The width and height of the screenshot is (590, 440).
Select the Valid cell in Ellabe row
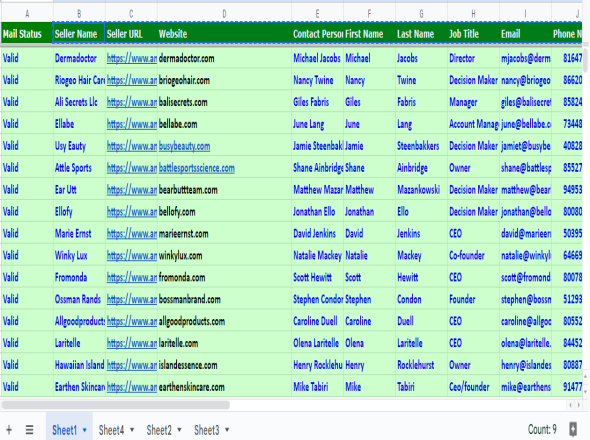pyautogui.click(x=27, y=124)
